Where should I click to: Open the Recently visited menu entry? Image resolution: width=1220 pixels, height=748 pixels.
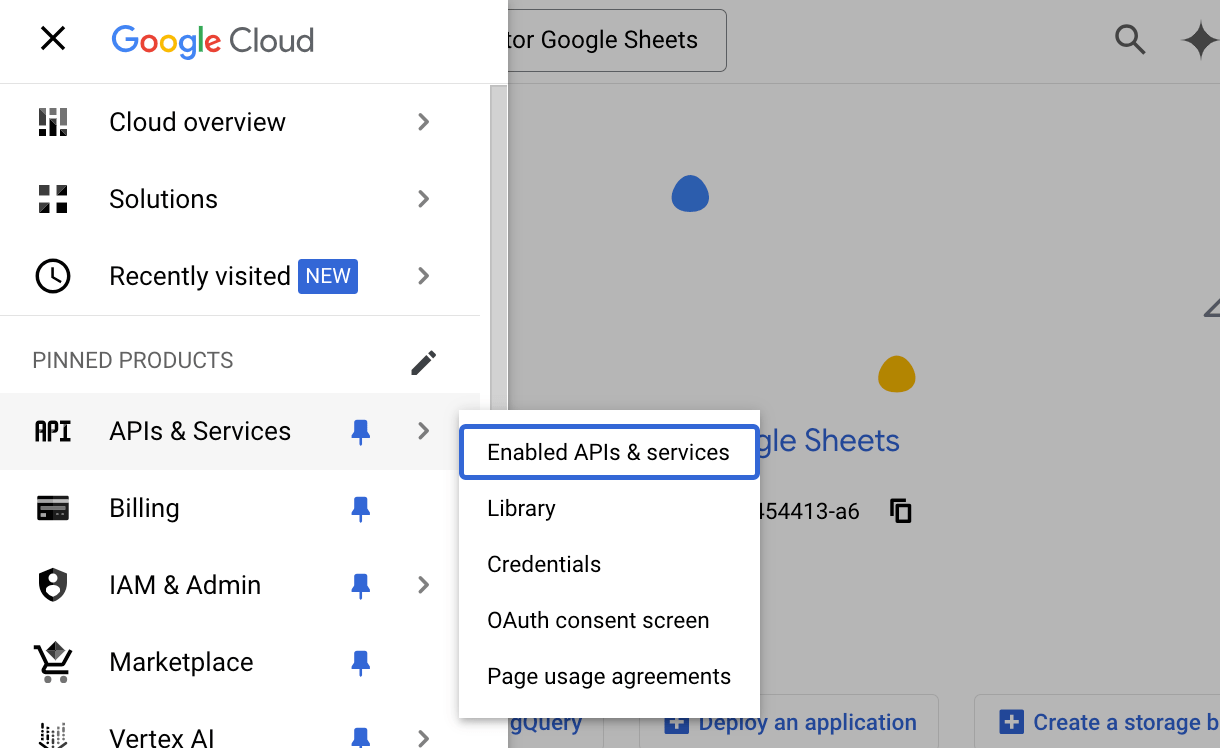pyautogui.click(x=240, y=276)
